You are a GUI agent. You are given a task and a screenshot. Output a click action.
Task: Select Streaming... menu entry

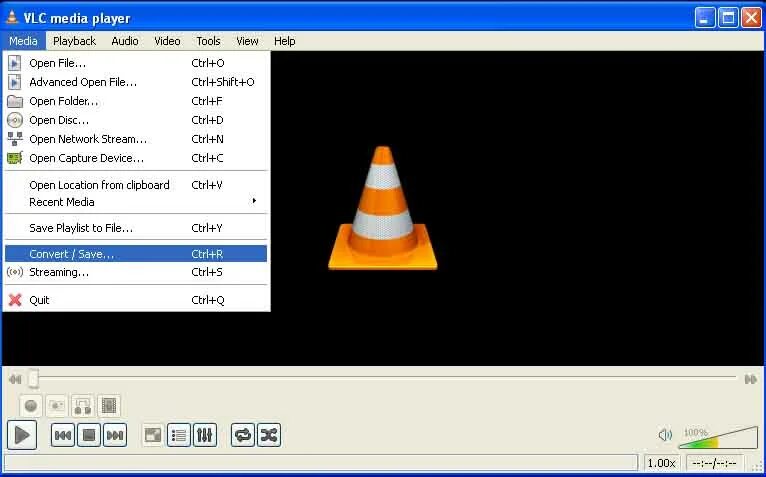coord(136,272)
